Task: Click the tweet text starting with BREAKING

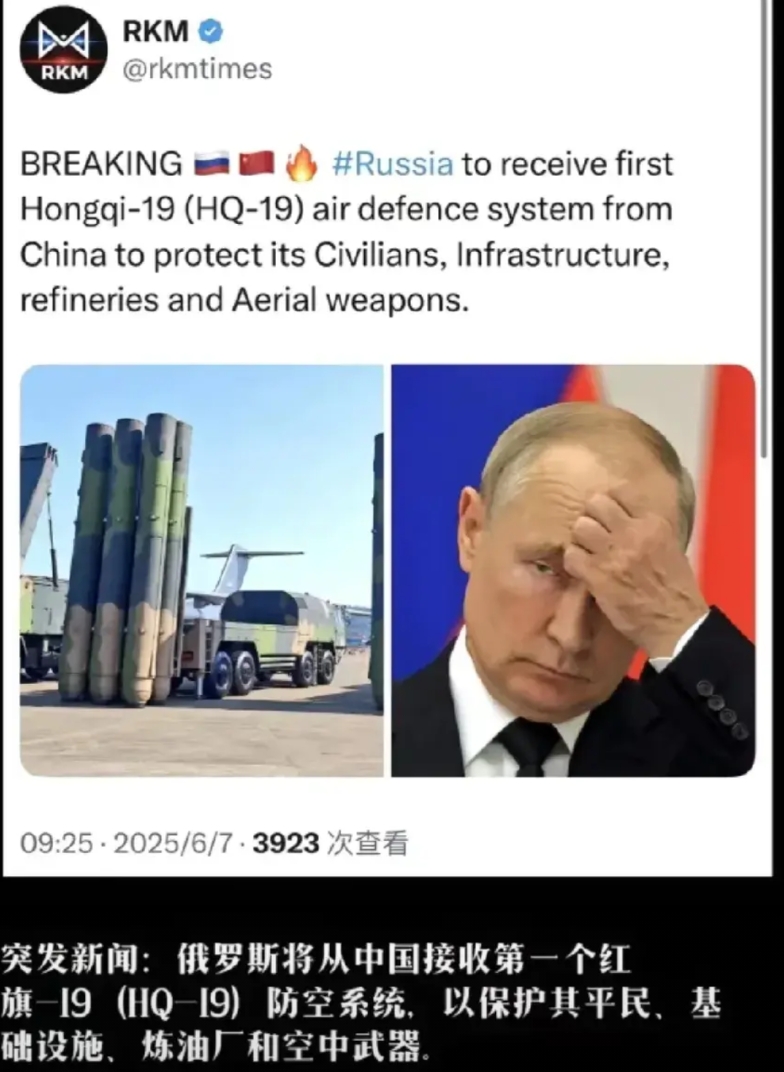Action: point(347,232)
